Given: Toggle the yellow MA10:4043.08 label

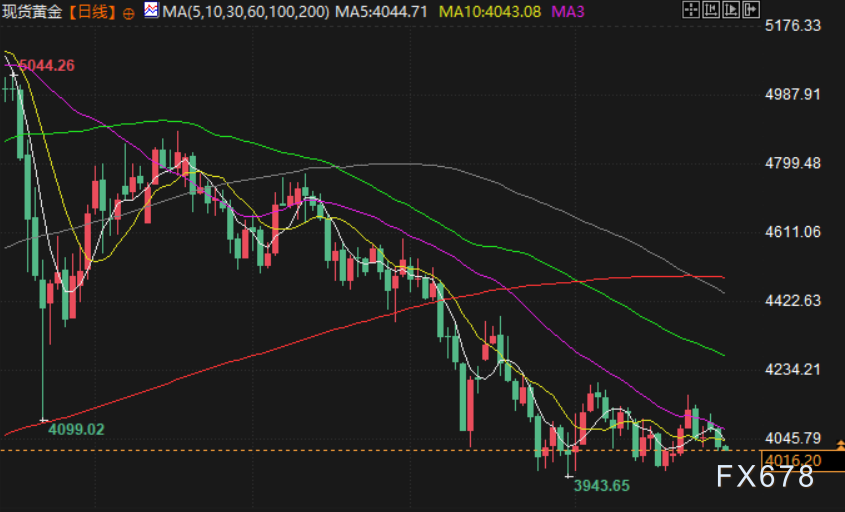Looking at the screenshot, I should (x=490, y=12).
